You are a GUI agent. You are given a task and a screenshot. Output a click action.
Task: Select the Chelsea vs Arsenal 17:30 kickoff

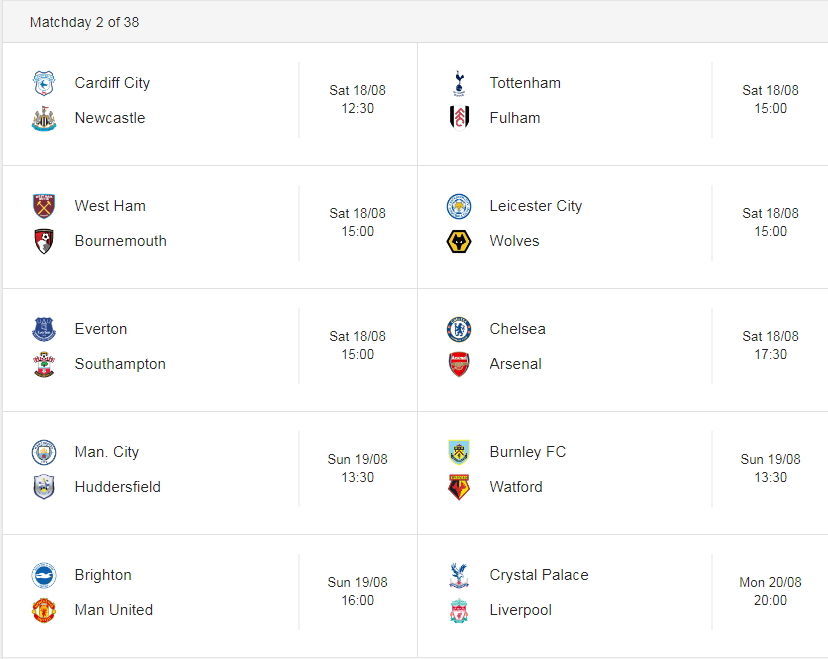pyautogui.click(x=770, y=345)
